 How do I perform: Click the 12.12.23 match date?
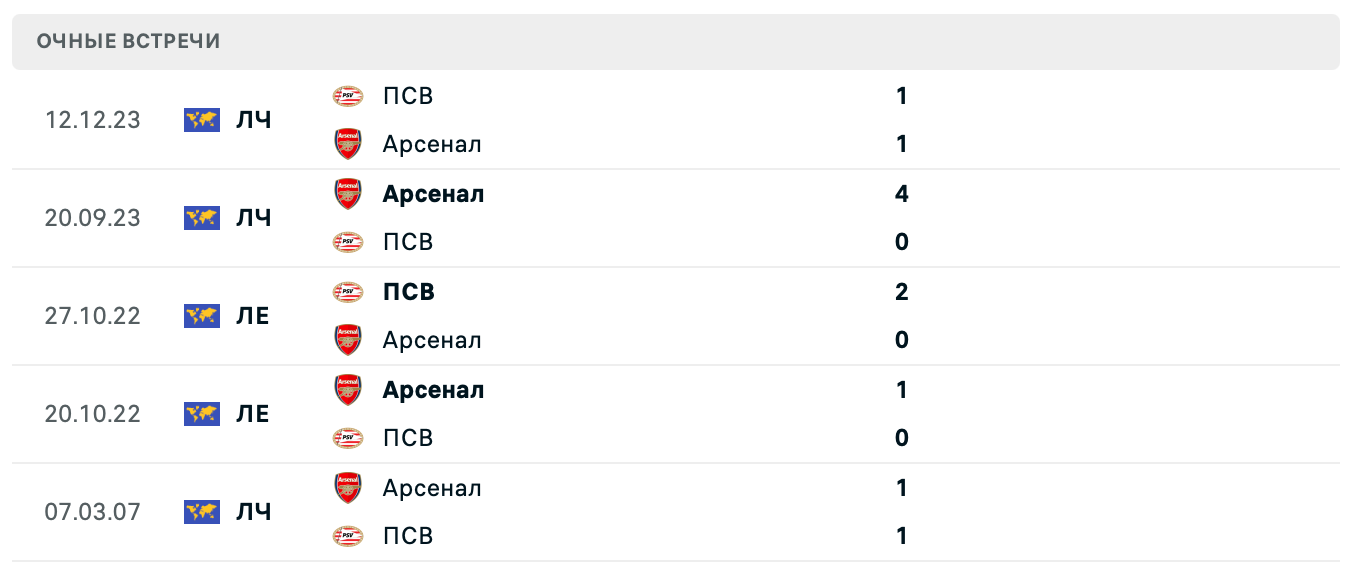[x=93, y=120]
